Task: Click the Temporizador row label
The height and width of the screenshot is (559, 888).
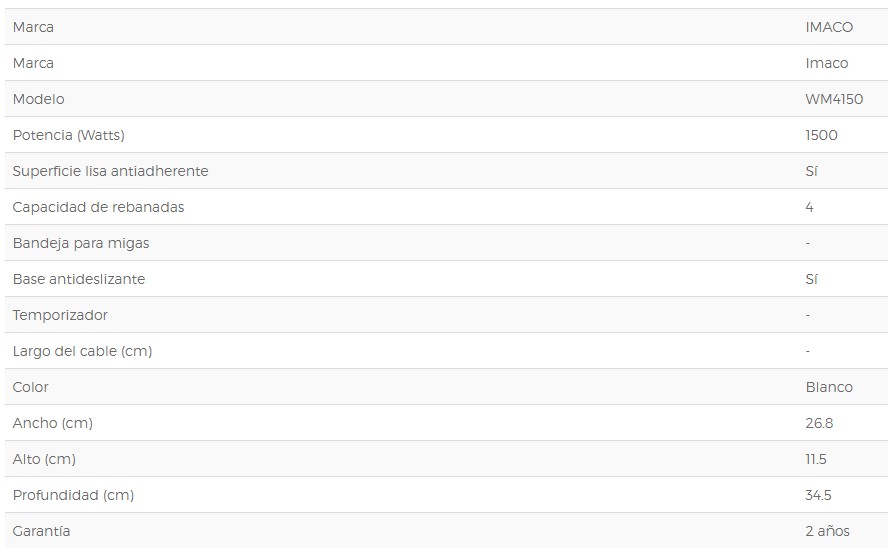Action: point(60,315)
